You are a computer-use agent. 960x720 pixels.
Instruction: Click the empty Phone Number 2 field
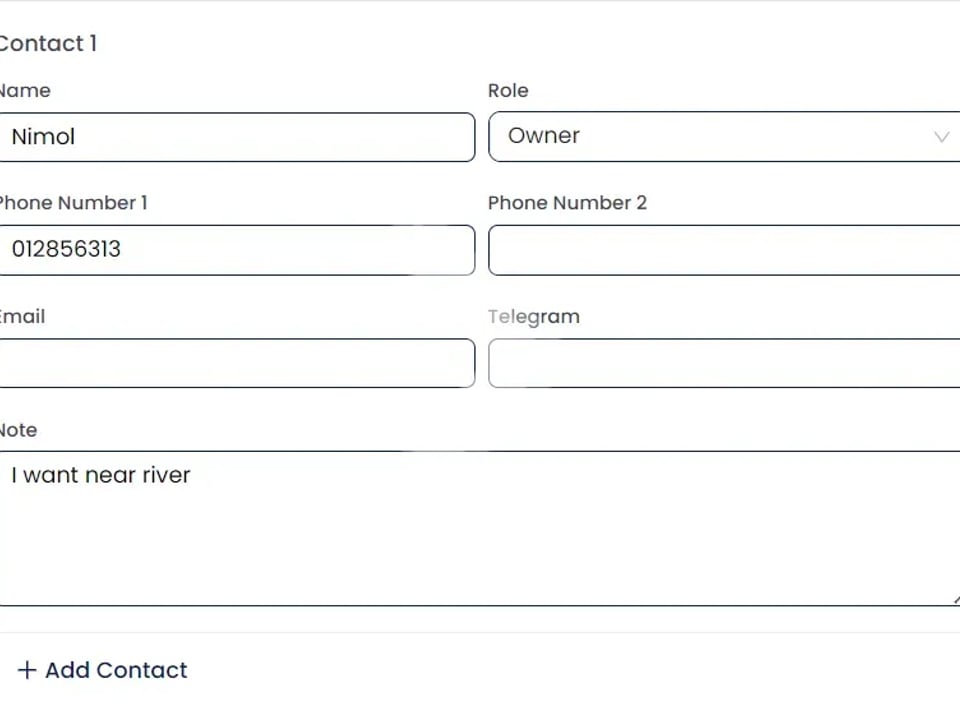tap(724, 250)
